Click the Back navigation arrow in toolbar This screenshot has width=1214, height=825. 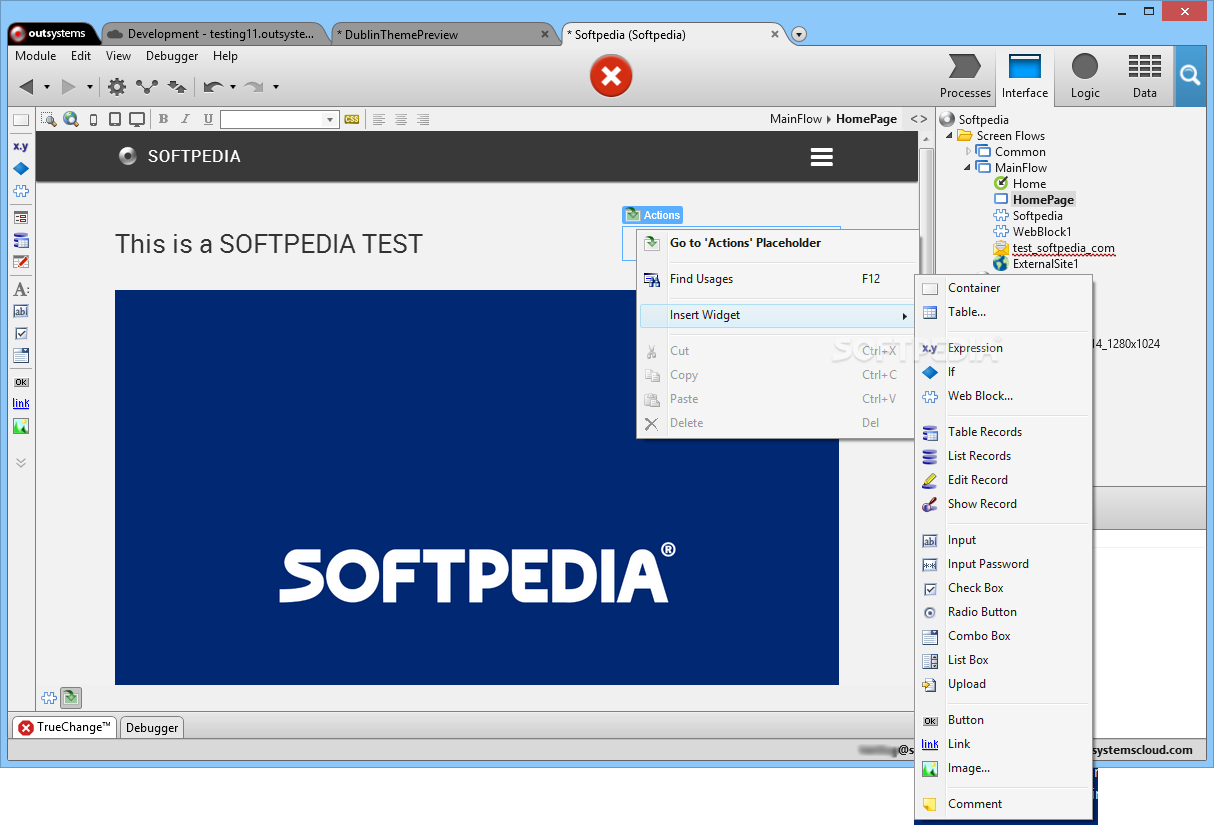point(27,87)
